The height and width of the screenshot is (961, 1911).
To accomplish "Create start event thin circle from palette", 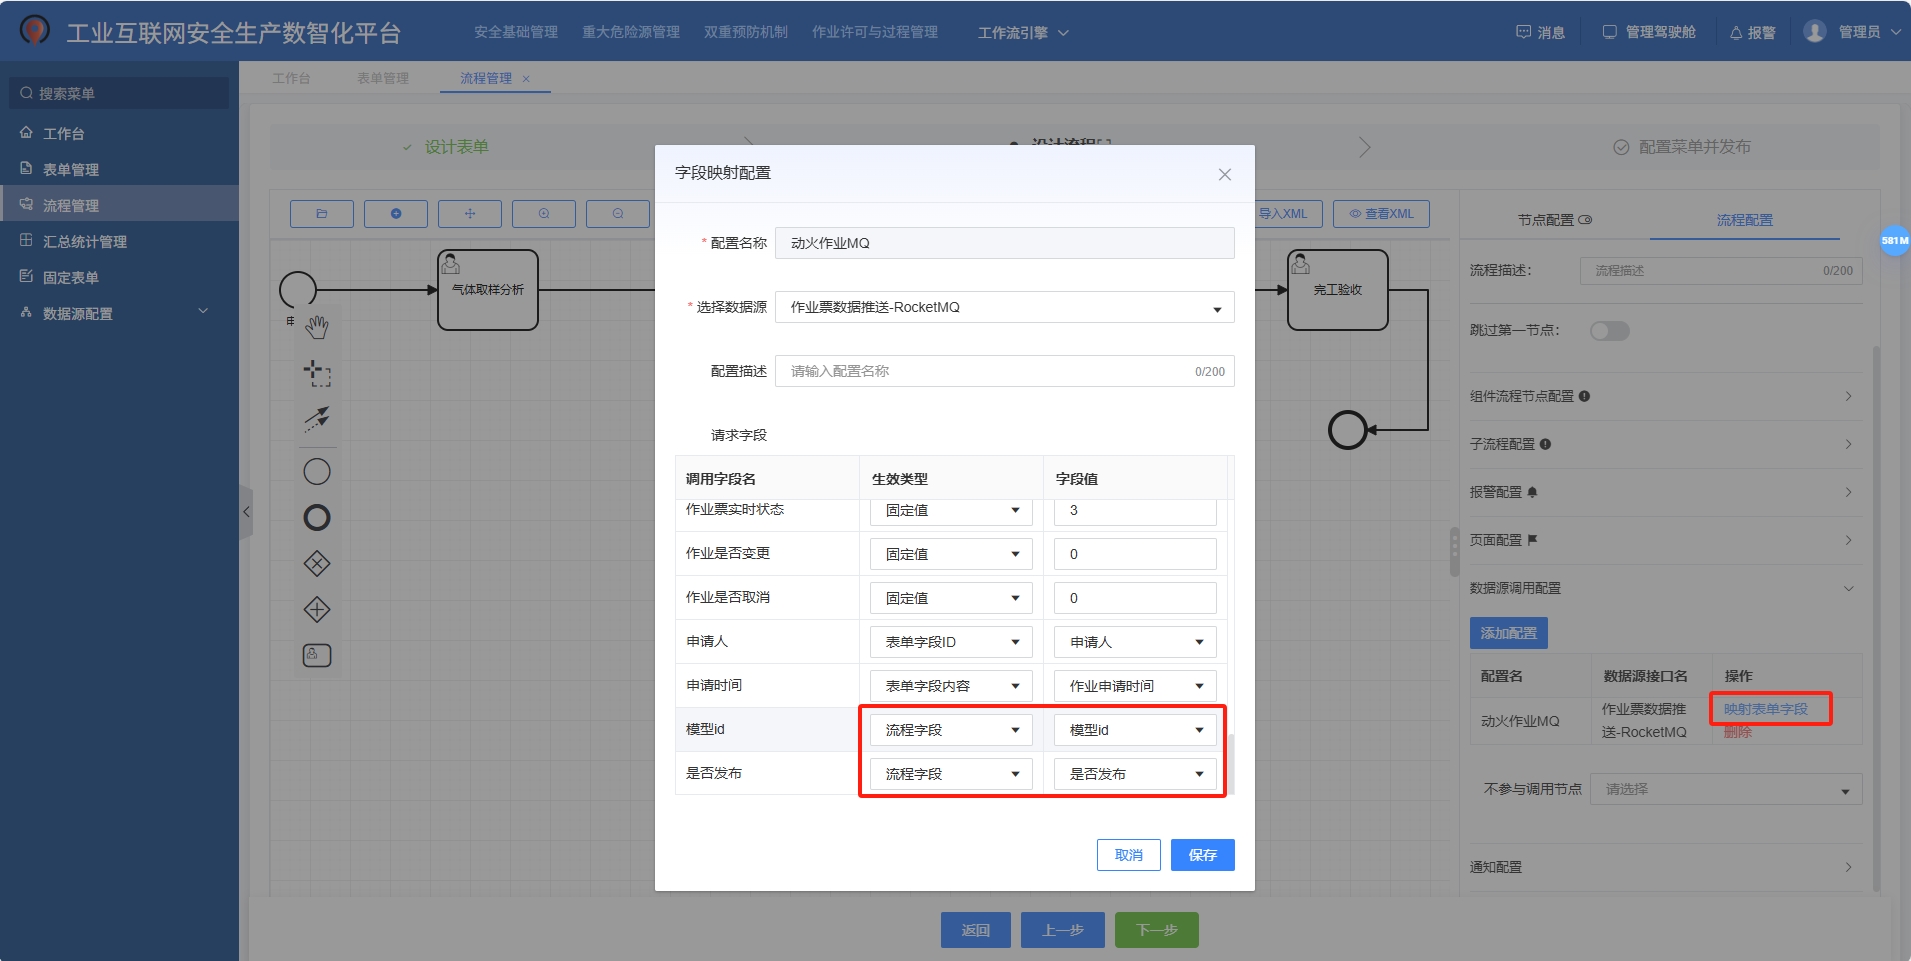I will (x=317, y=472).
